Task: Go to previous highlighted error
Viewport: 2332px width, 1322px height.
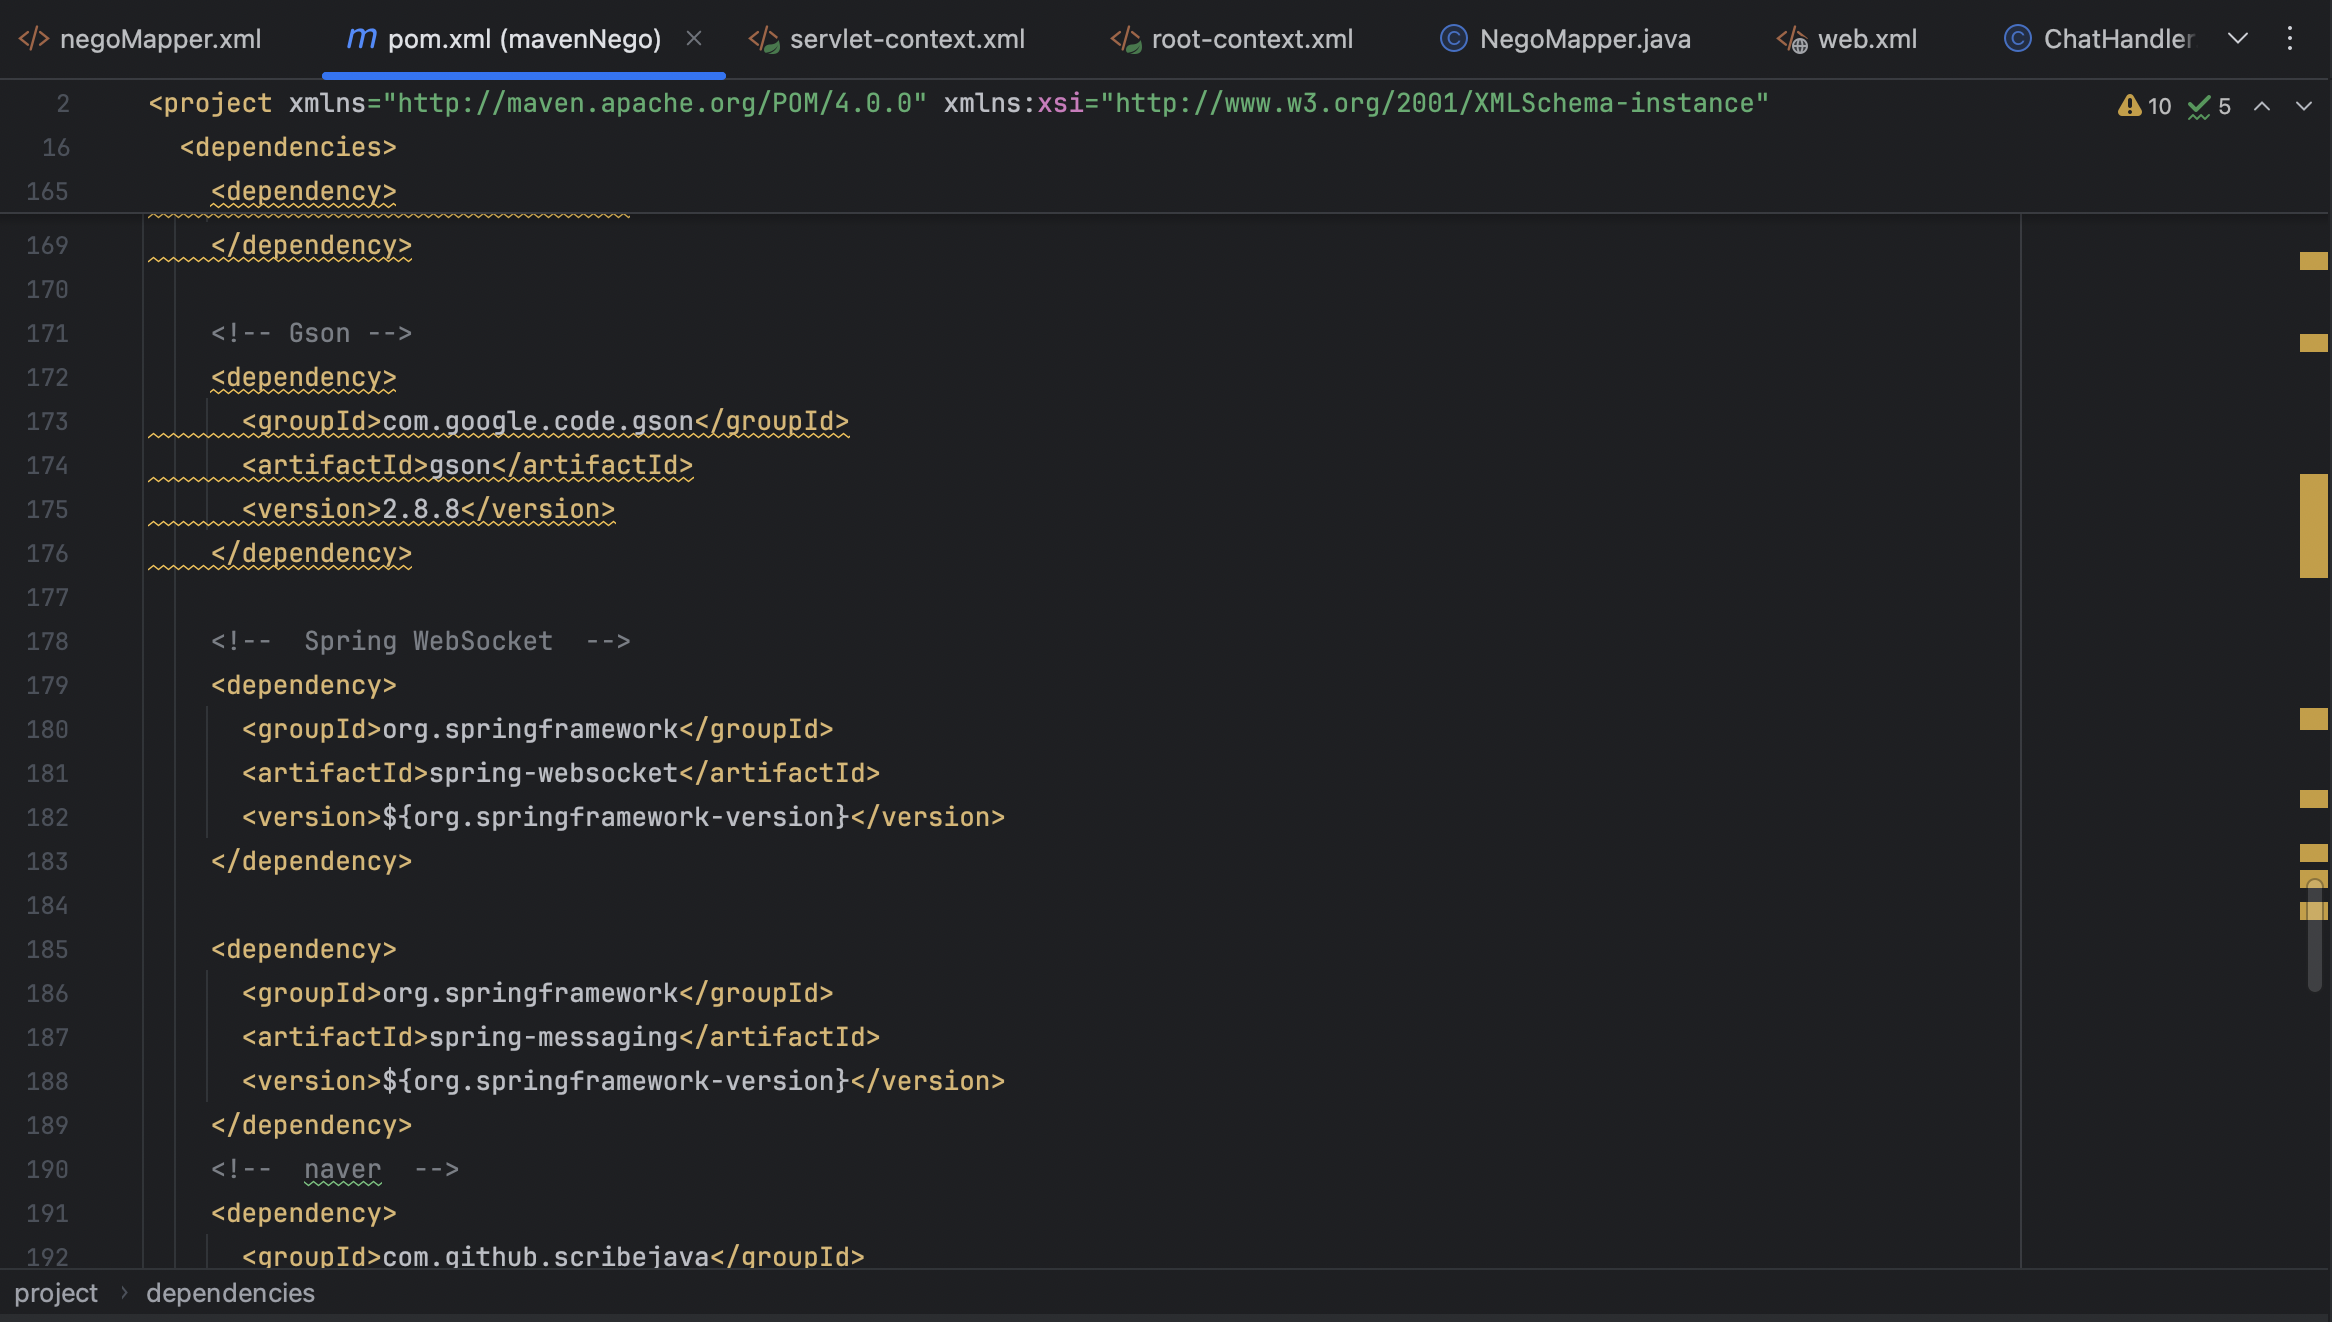Action: tap(2262, 106)
